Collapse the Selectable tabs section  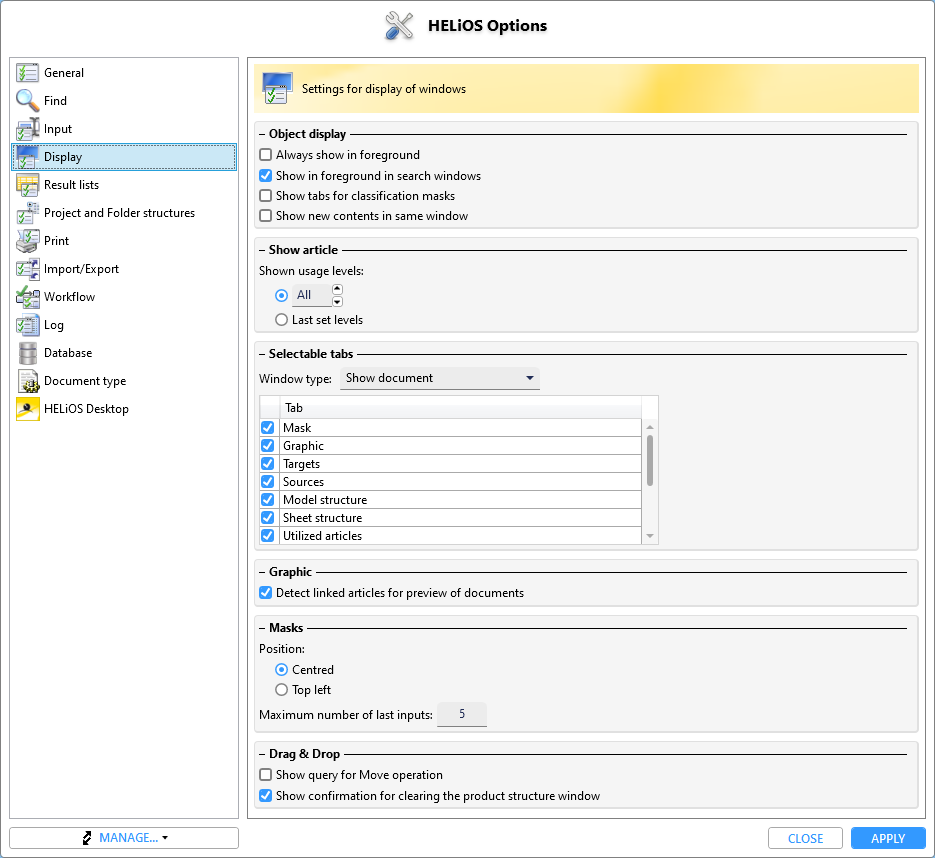262,354
